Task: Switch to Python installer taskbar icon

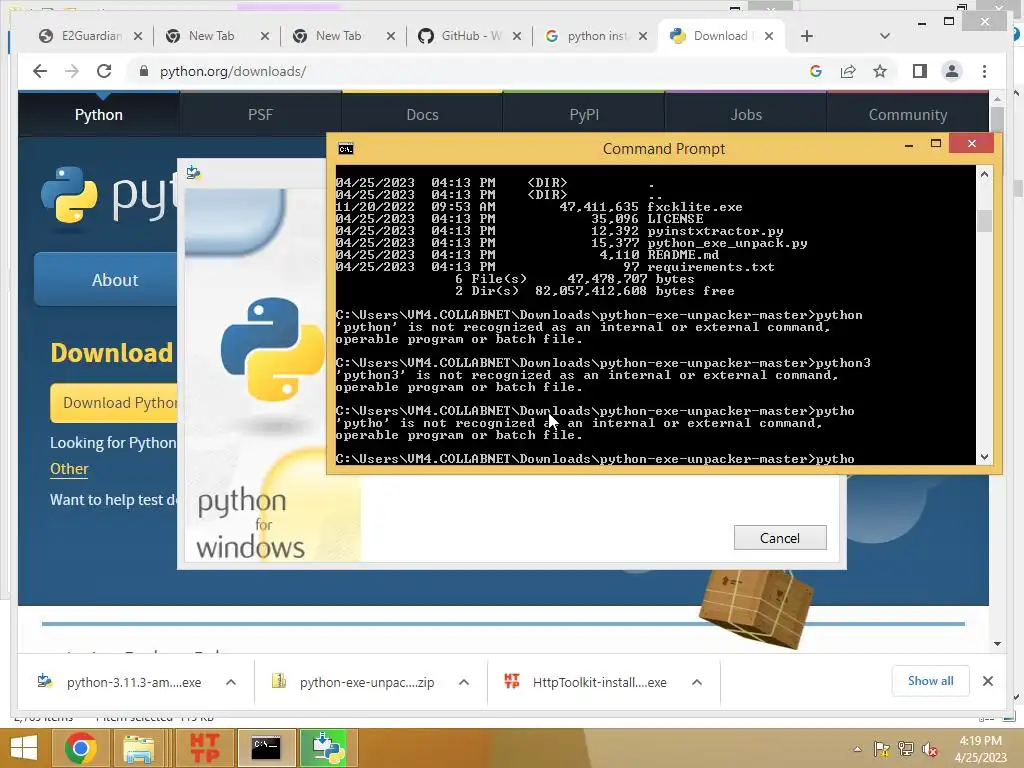Action: [328, 748]
